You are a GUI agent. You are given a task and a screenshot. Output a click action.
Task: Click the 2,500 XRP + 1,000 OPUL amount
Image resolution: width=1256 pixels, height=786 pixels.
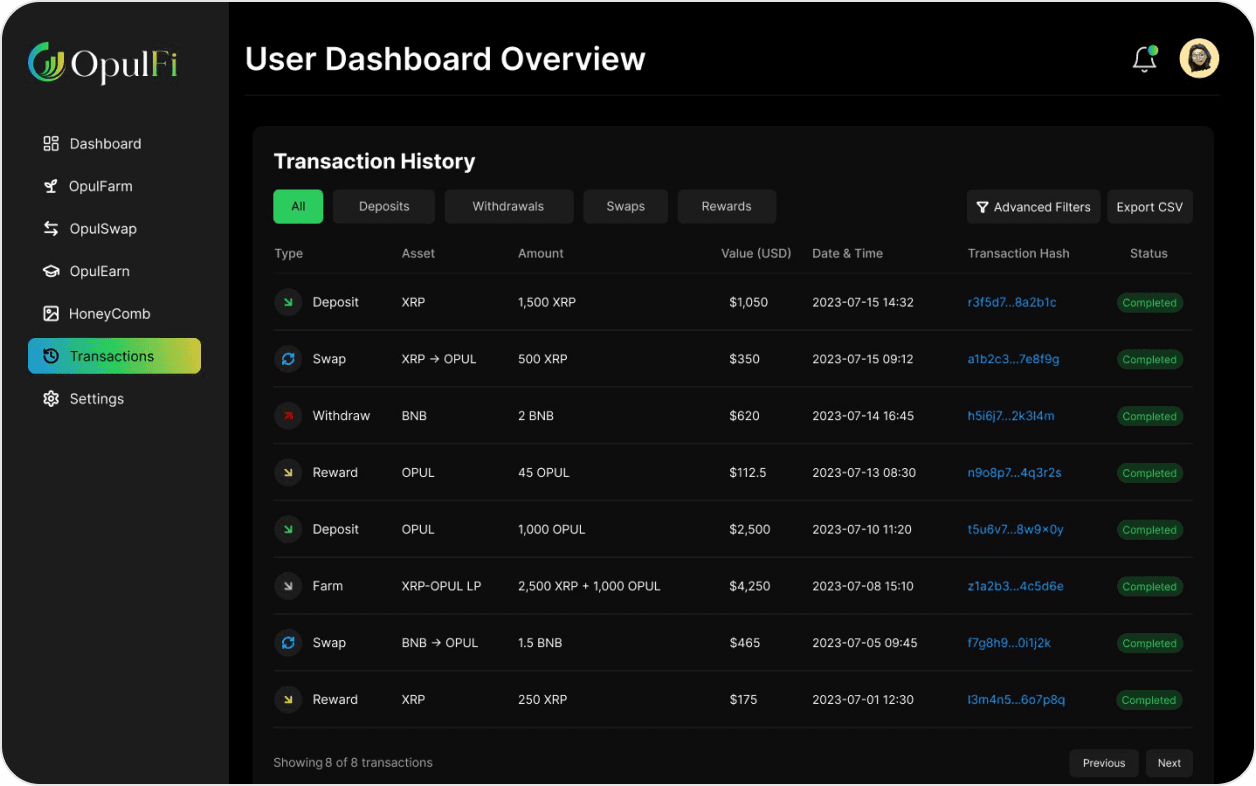point(589,586)
